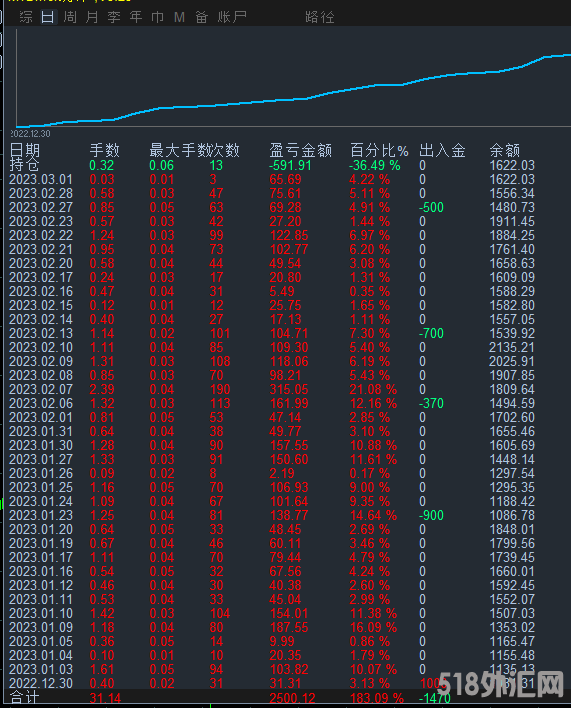Click the 余额 column header
Screen dimensions: 571x708
coord(505,150)
